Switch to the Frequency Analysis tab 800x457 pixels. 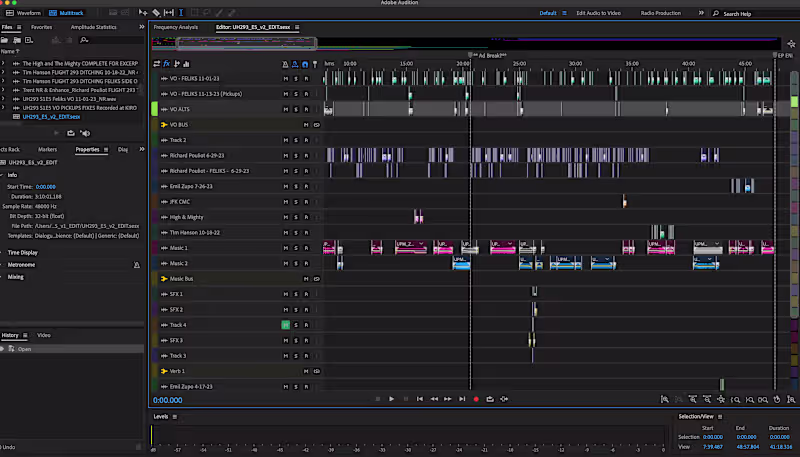pos(175,27)
